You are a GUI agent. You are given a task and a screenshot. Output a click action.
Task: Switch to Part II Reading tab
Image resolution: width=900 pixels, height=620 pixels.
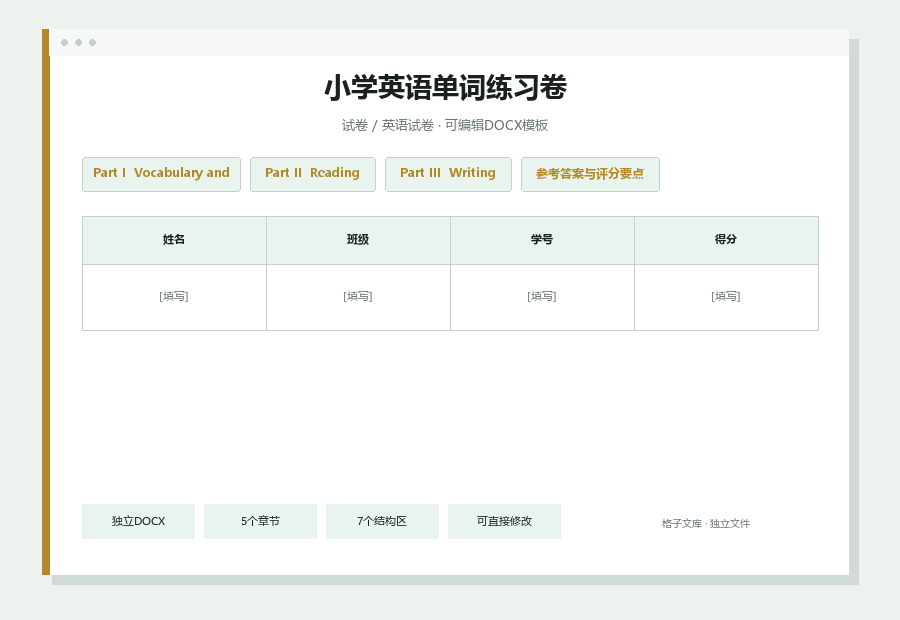313,175
